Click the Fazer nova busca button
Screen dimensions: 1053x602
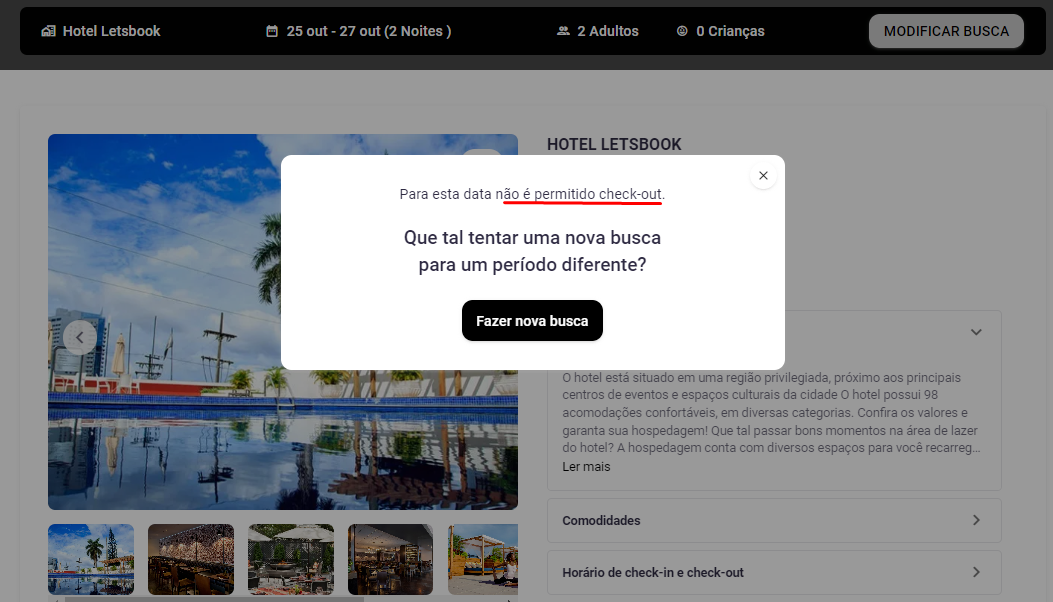coord(532,320)
